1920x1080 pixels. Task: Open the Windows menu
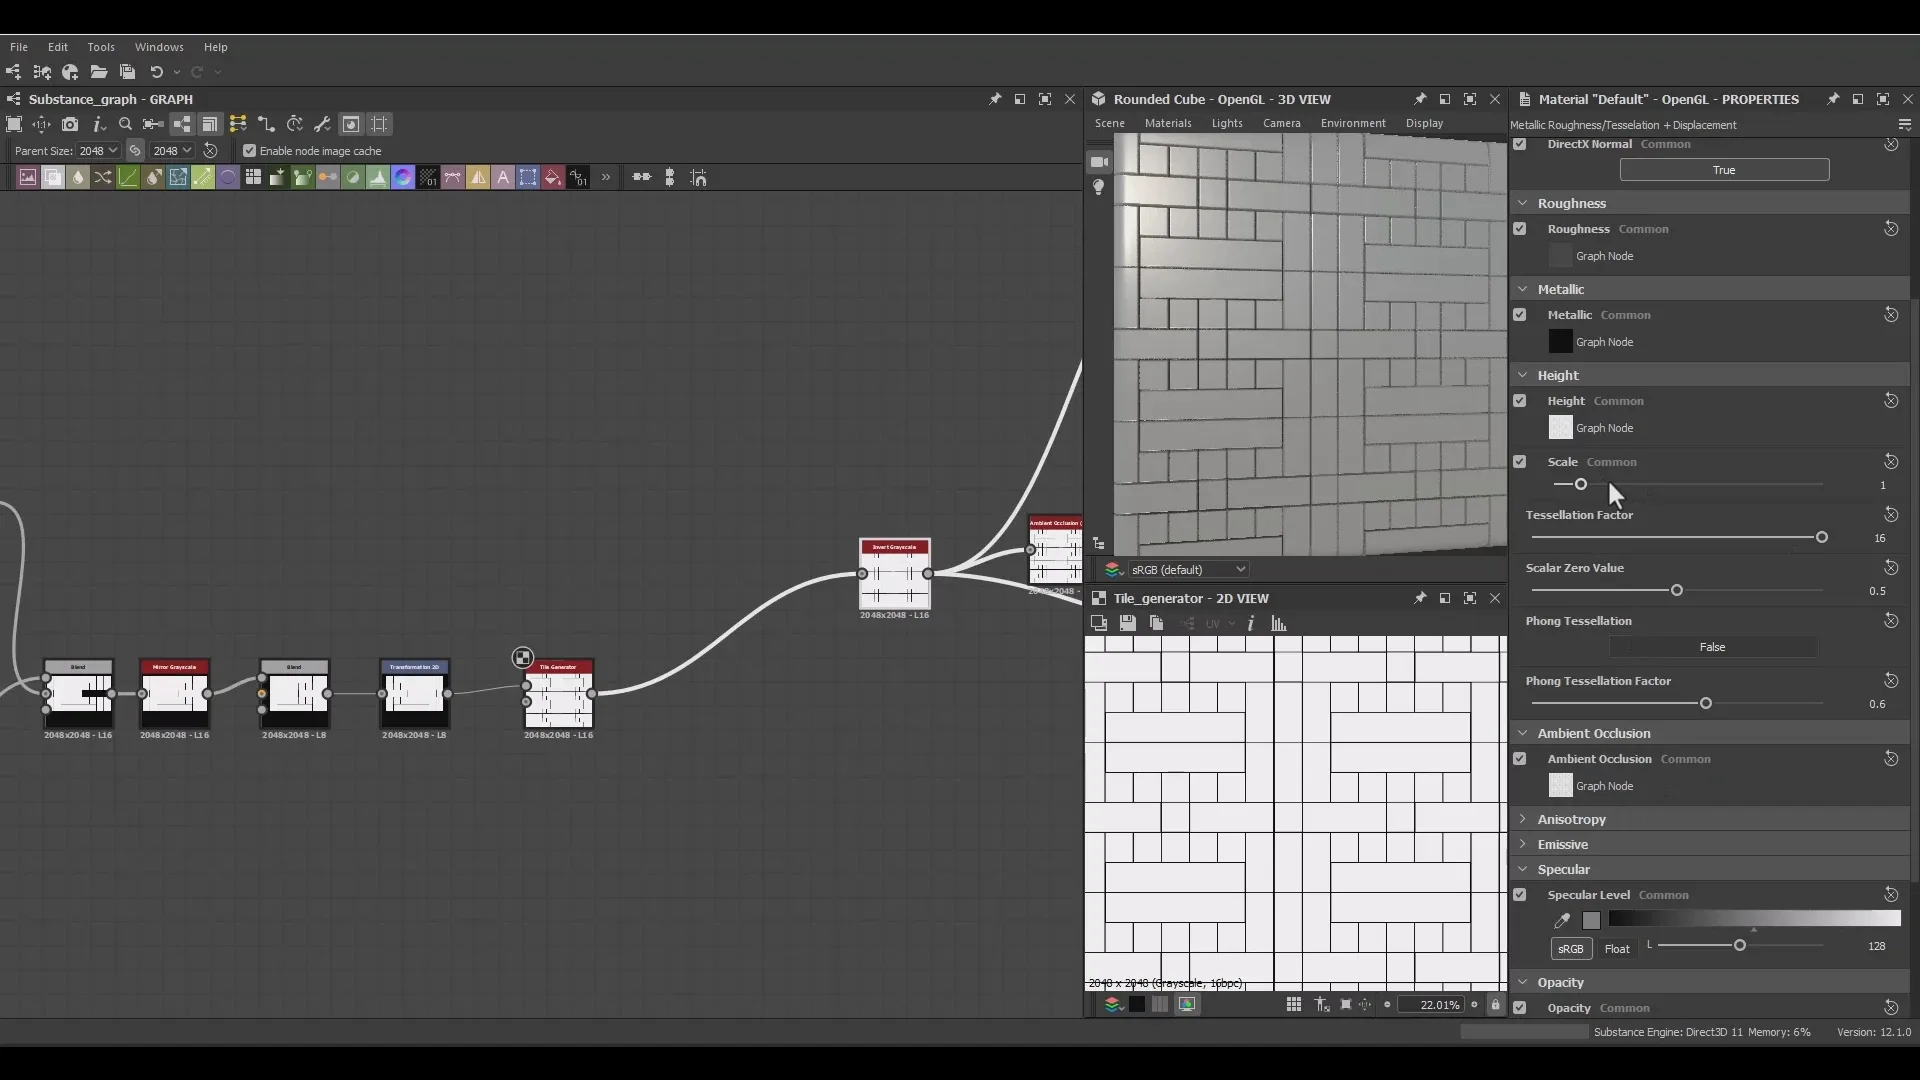pos(160,47)
